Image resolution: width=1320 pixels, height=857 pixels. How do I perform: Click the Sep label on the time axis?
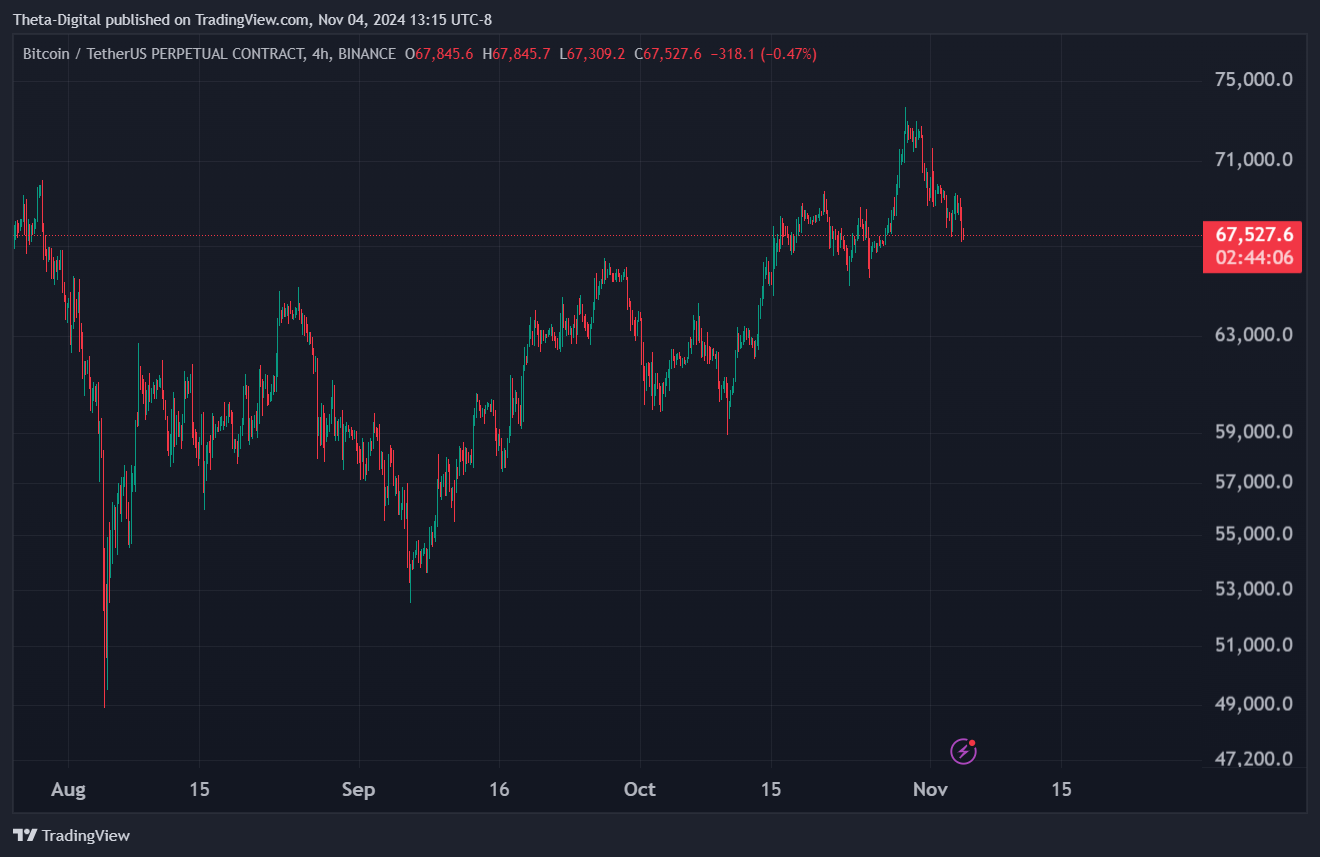point(358,790)
